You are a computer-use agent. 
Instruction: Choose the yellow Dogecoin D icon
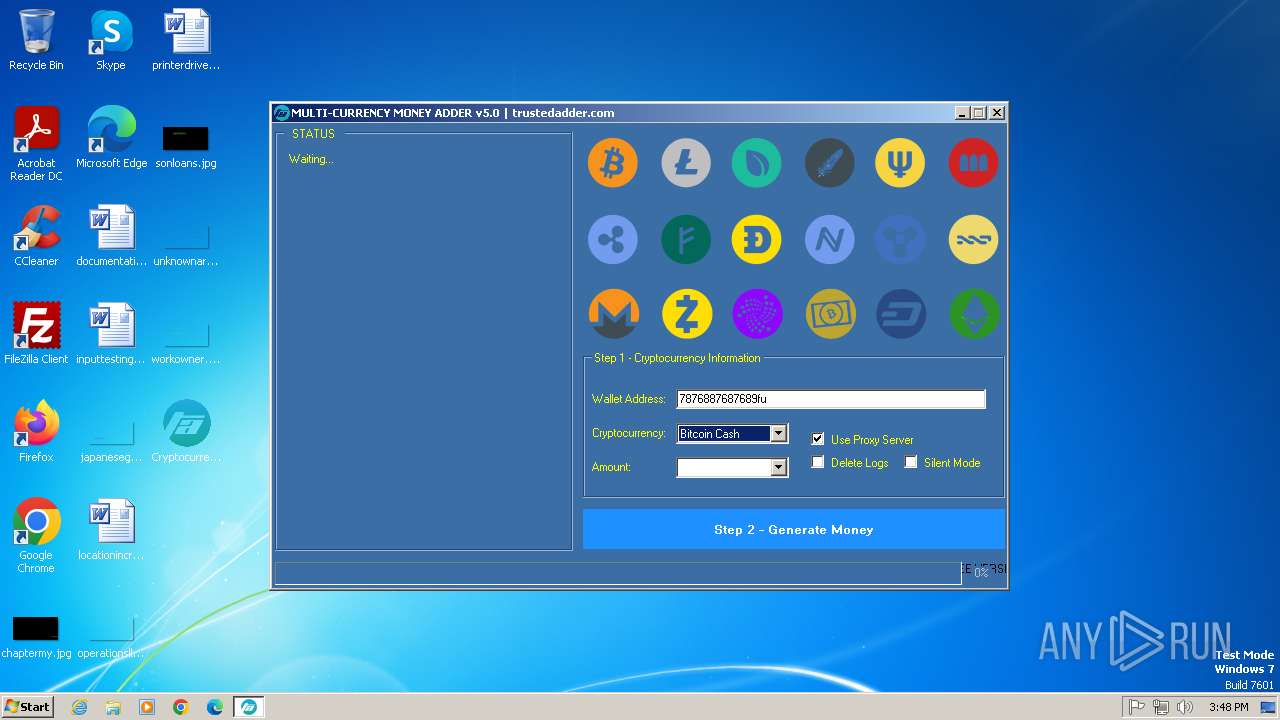tap(756, 239)
